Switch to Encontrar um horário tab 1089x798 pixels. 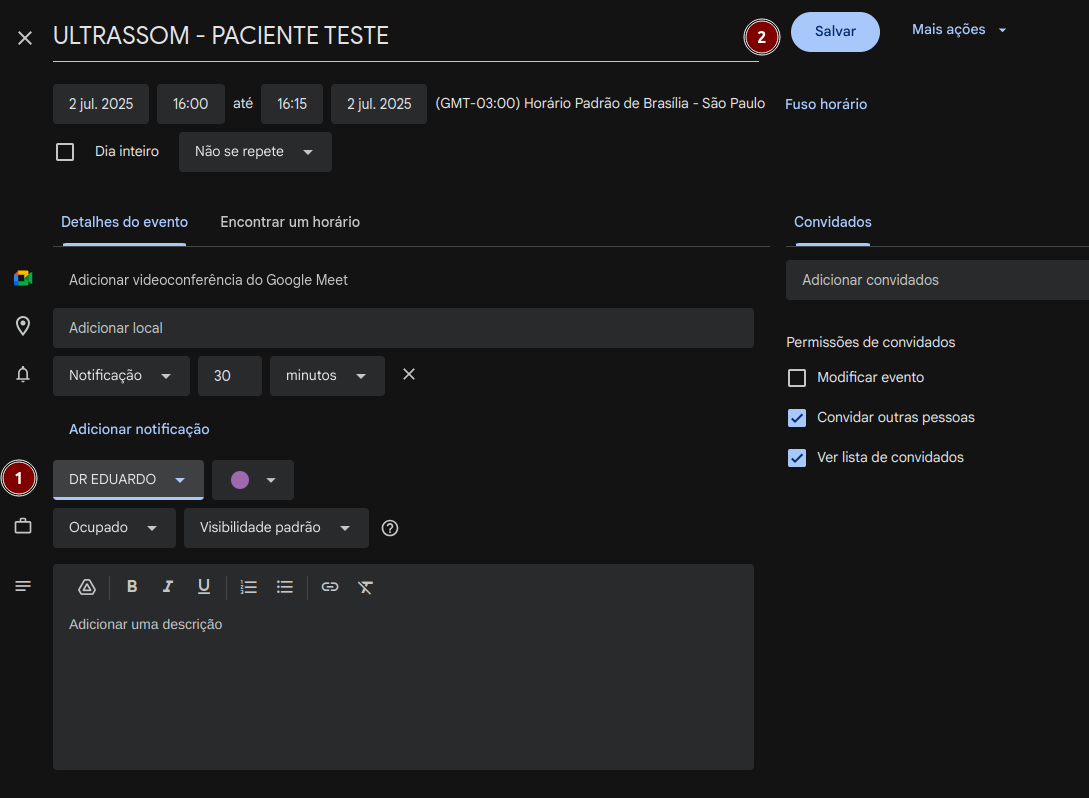click(x=290, y=222)
